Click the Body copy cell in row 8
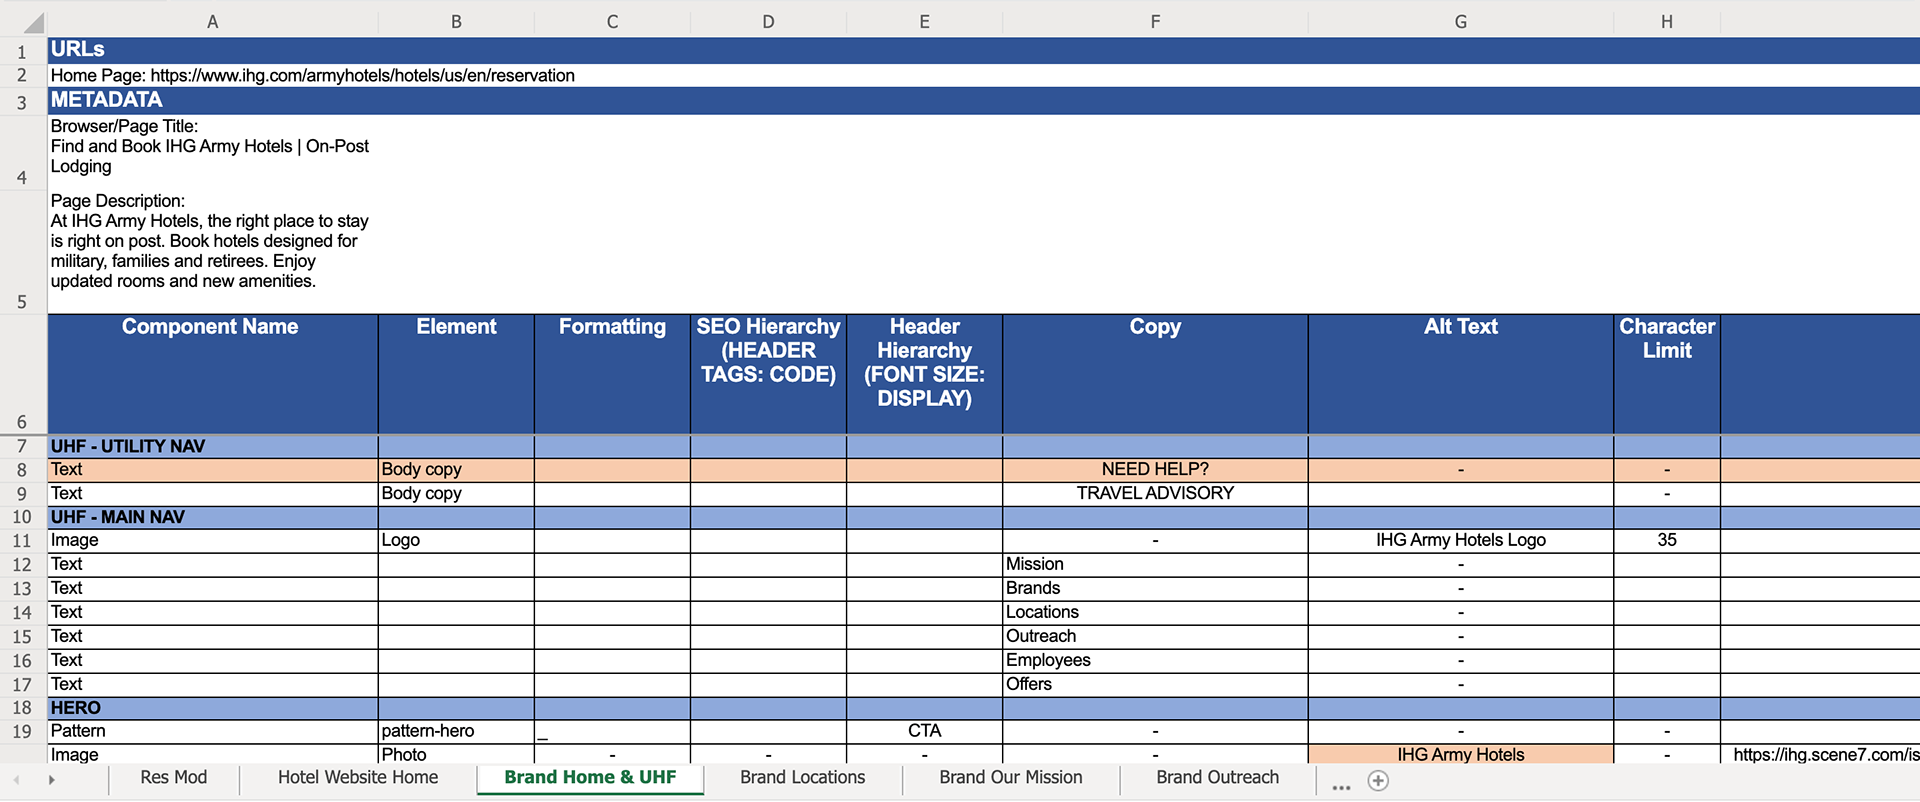The width and height of the screenshot is (1920, 802). (x=456, y=469)
